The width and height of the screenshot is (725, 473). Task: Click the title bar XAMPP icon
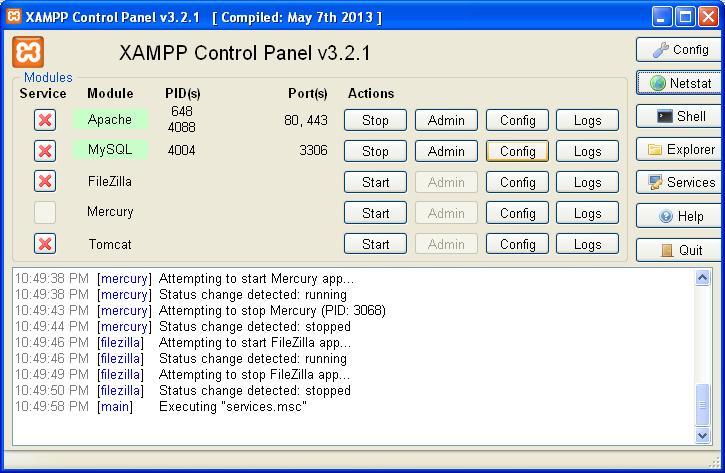coord(14,16)
